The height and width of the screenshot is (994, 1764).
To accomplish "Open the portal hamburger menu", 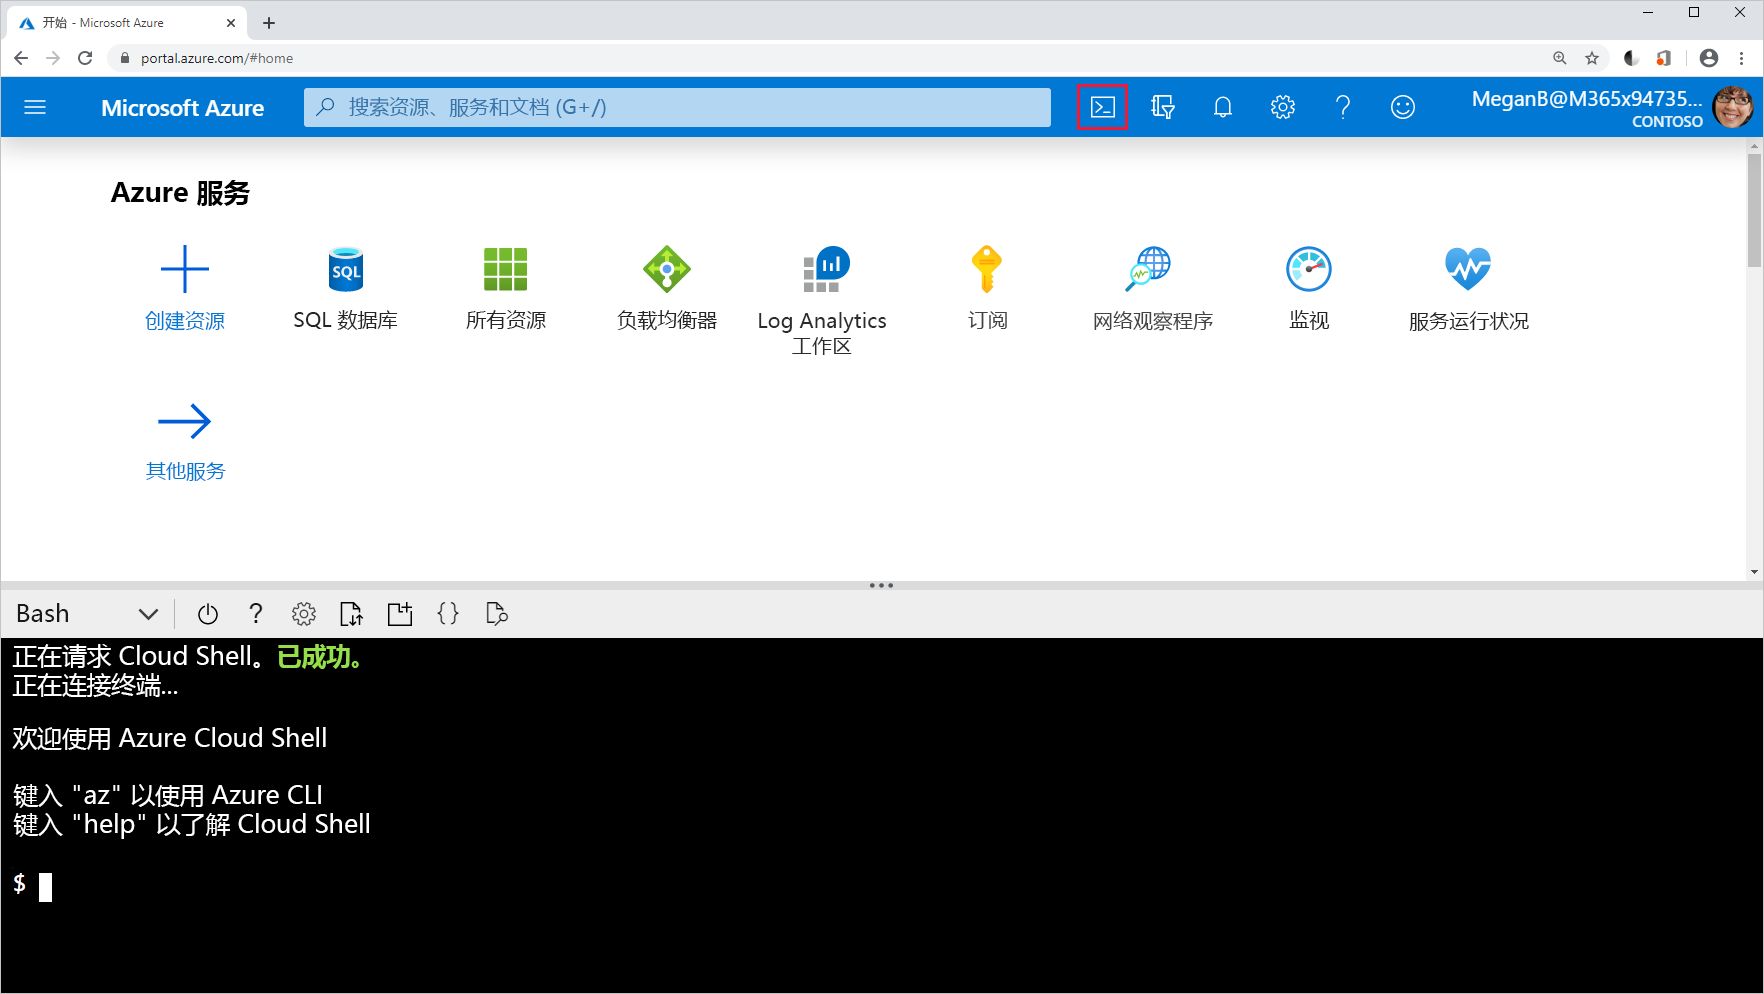I will coord(35,107).
